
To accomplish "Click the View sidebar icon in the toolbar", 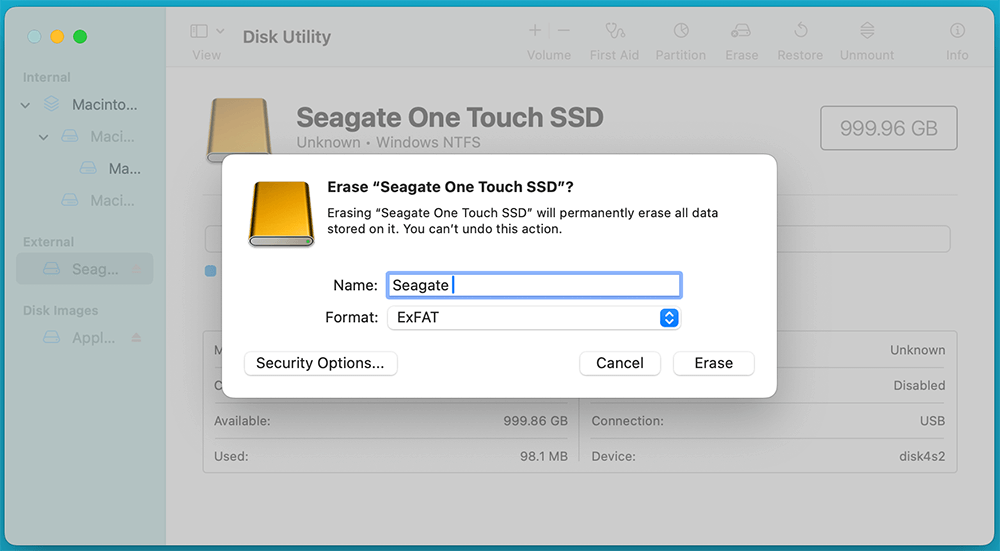I will coord(199,31).
